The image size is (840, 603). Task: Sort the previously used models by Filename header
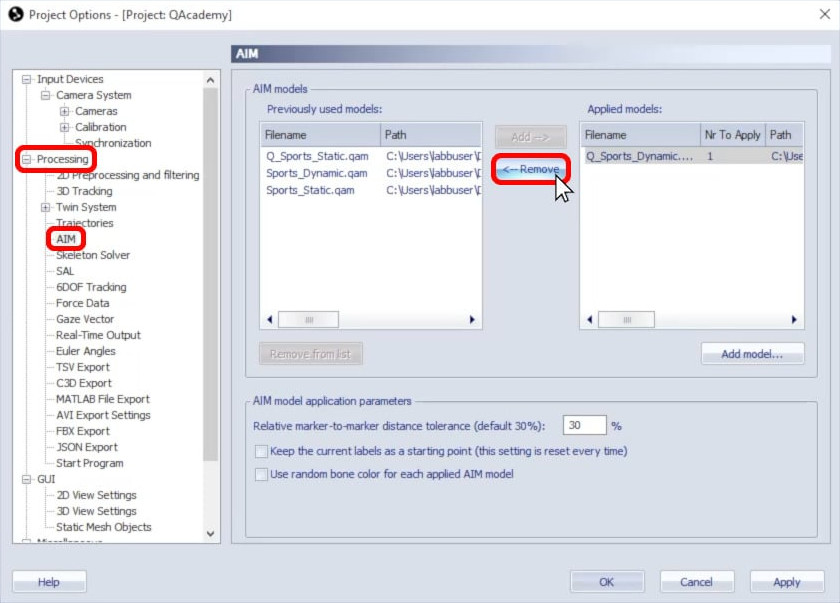coord(320,135)
